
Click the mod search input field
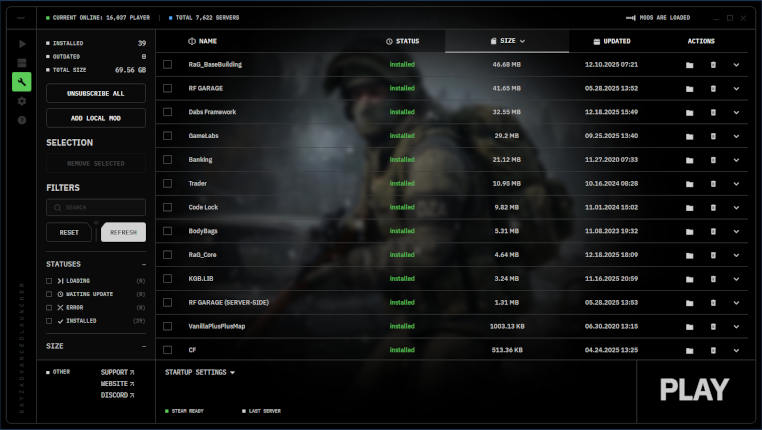[x=96, y=207]
